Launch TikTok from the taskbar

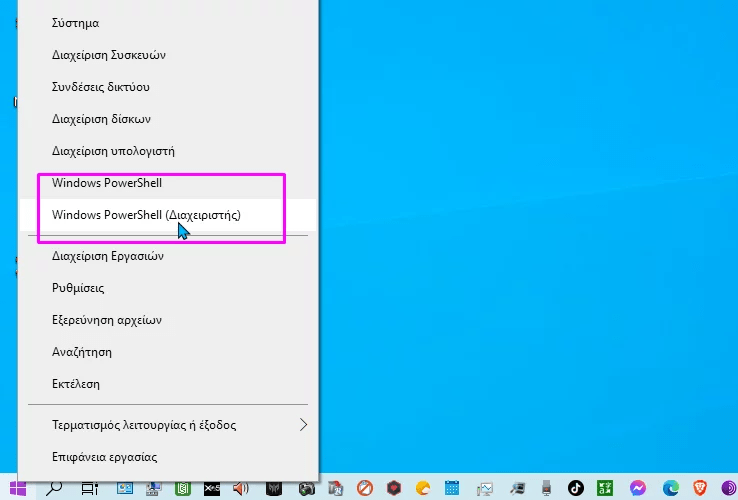point(576,488)
